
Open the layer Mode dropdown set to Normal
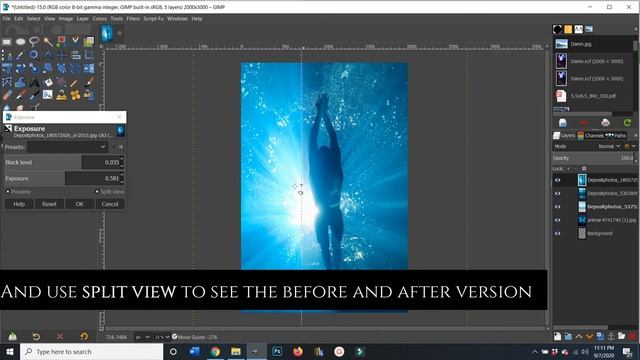pyautogui.click(x=609, y=146)
